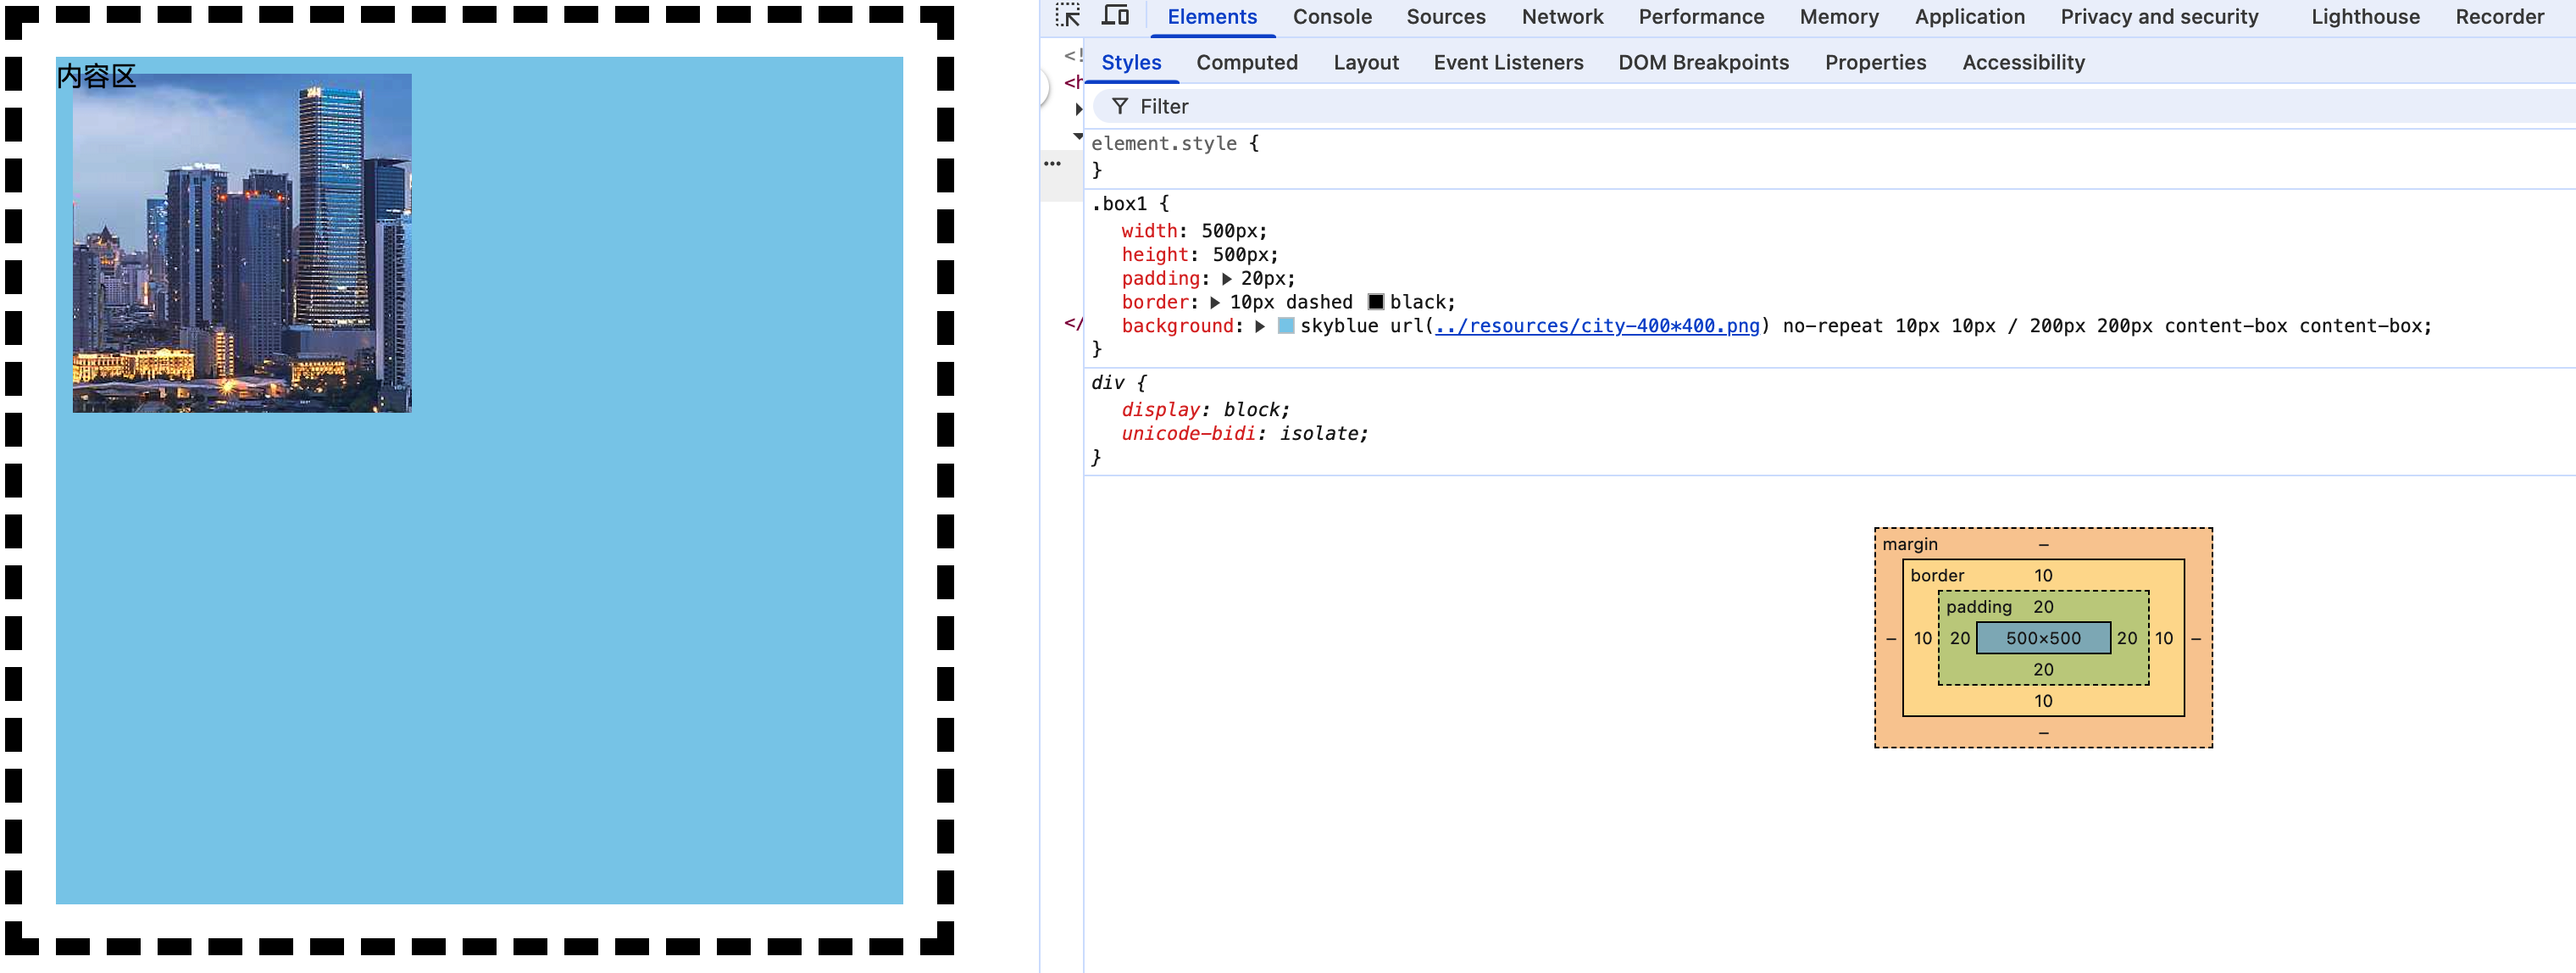Screen dimensions: 2576x973
Task: Expand the padding shorthand triangle
Action: coord(1226,279)
